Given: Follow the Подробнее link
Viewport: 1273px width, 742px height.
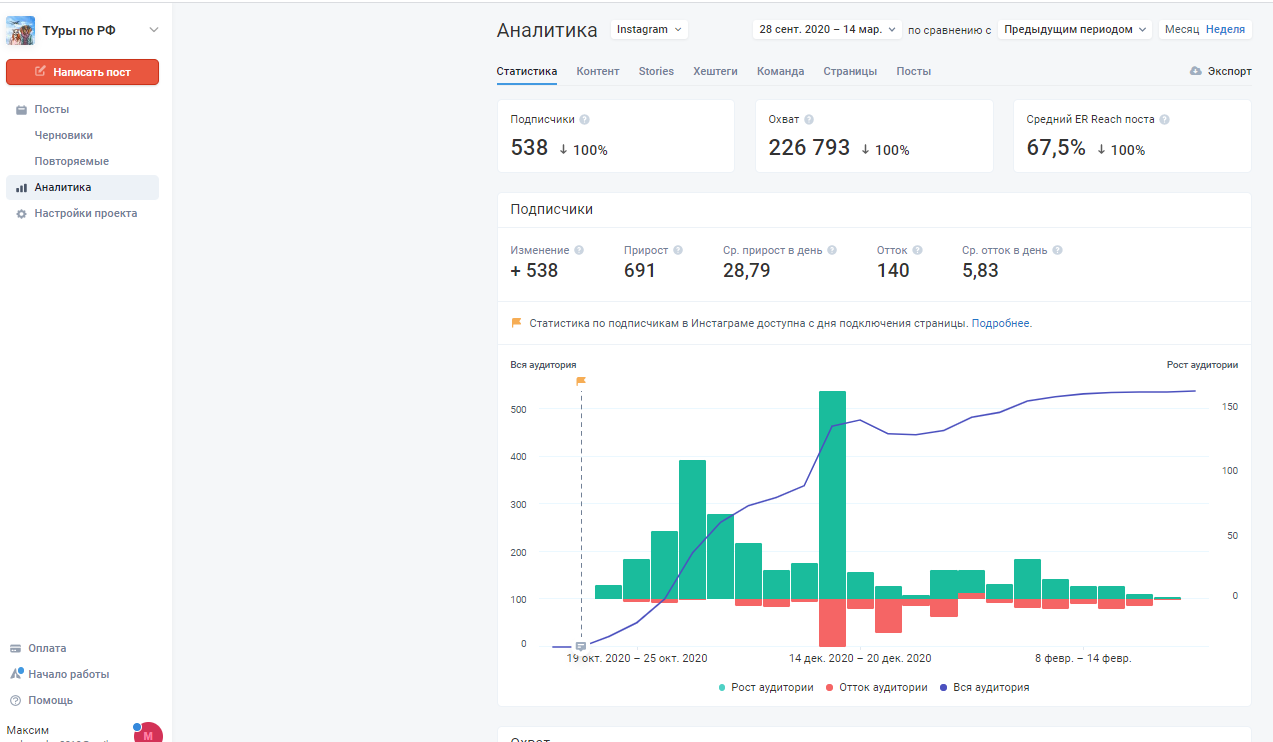Looking at the screenshot, I should (x=1000, y=324).
